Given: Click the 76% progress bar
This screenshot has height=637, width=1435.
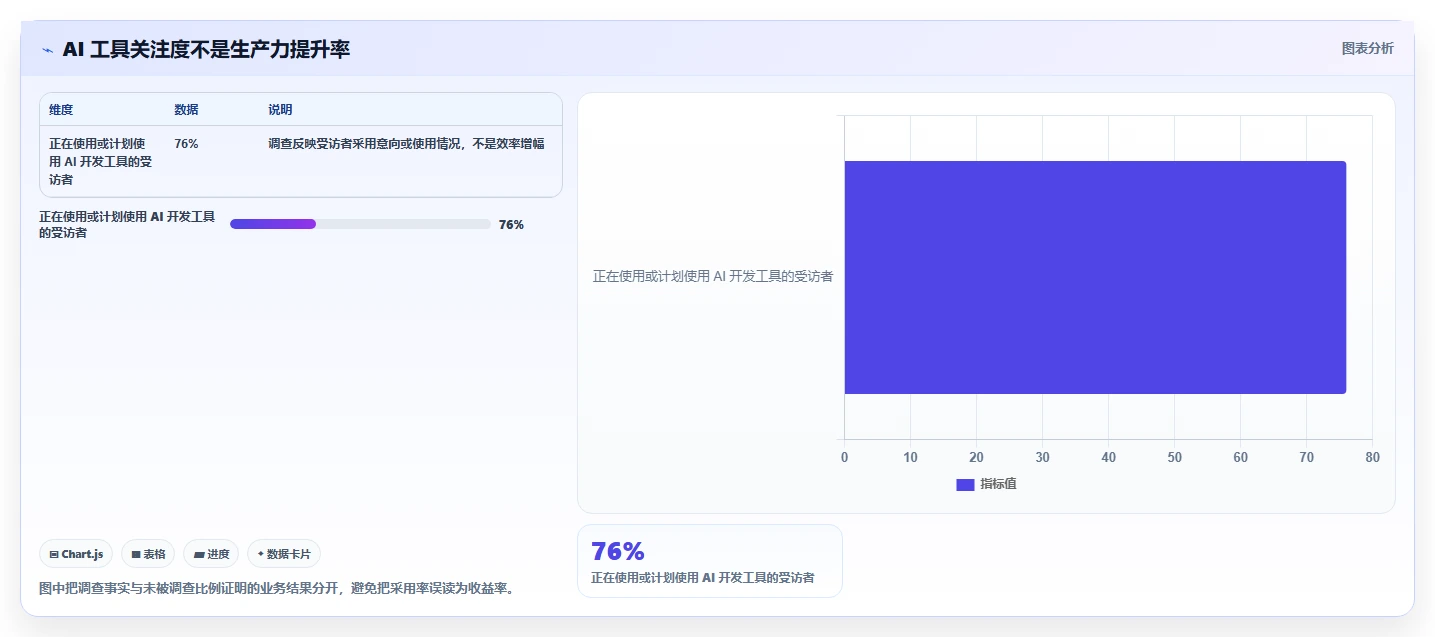Looking at the screenshot, I should (x=360, y=224).
